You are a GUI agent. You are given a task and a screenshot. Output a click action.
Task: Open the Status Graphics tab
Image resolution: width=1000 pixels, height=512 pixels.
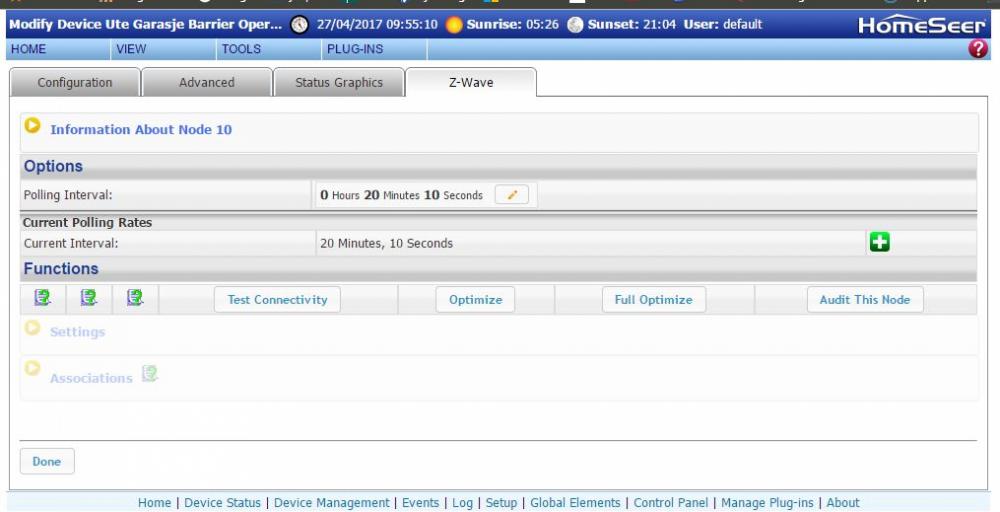338,83
